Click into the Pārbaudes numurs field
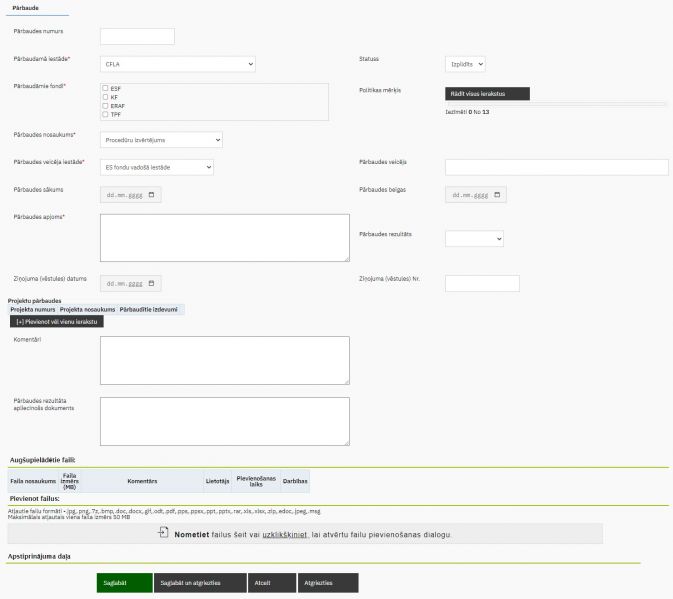 click(x=137, y=37)
